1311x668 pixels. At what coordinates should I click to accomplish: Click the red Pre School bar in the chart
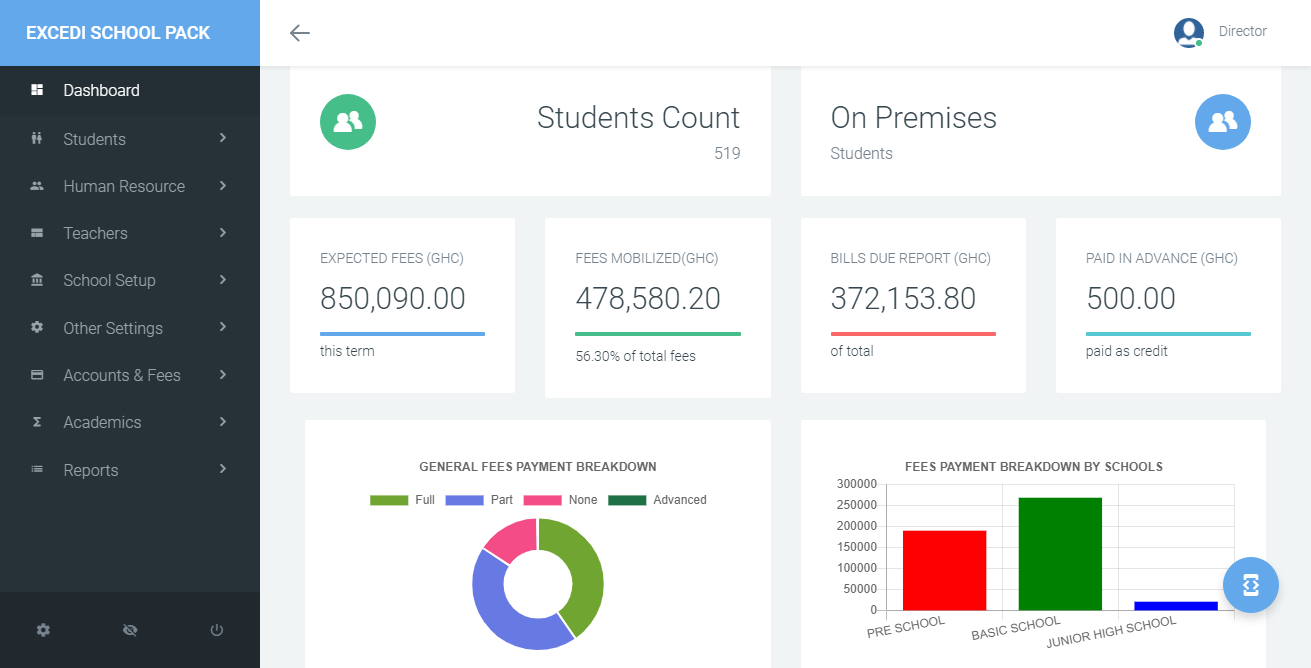944,570
